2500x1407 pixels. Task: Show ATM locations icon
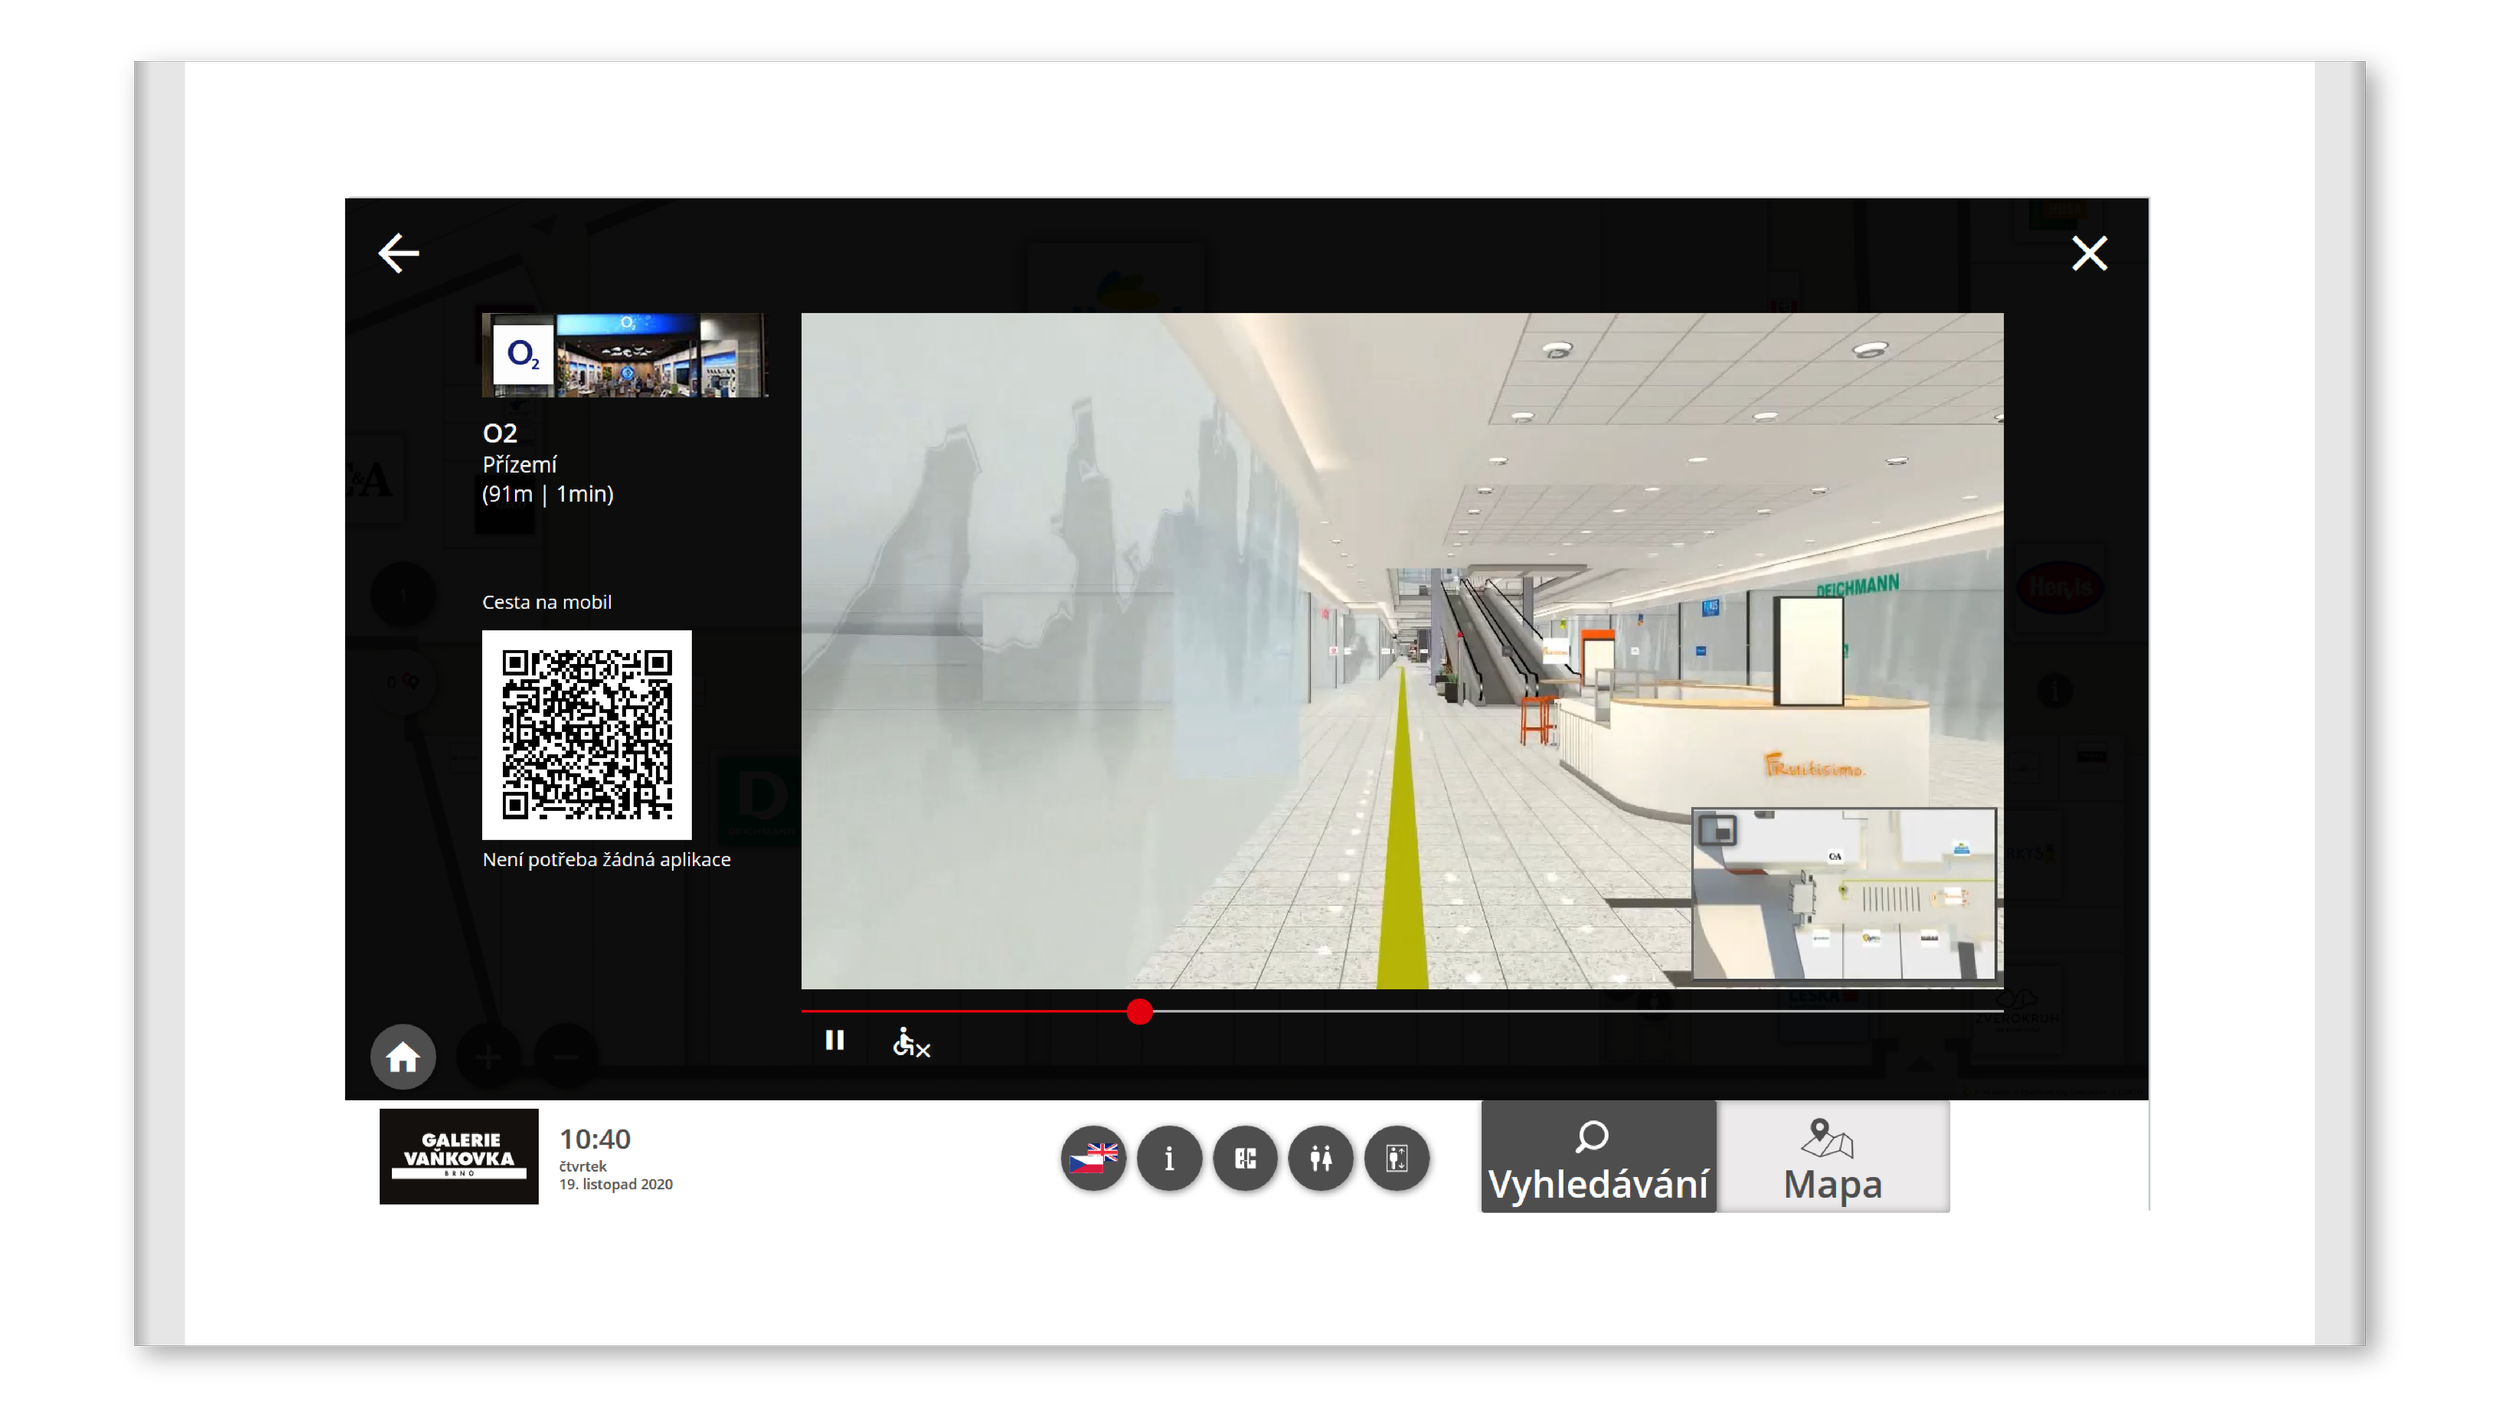click(x=1245, y=1158)
